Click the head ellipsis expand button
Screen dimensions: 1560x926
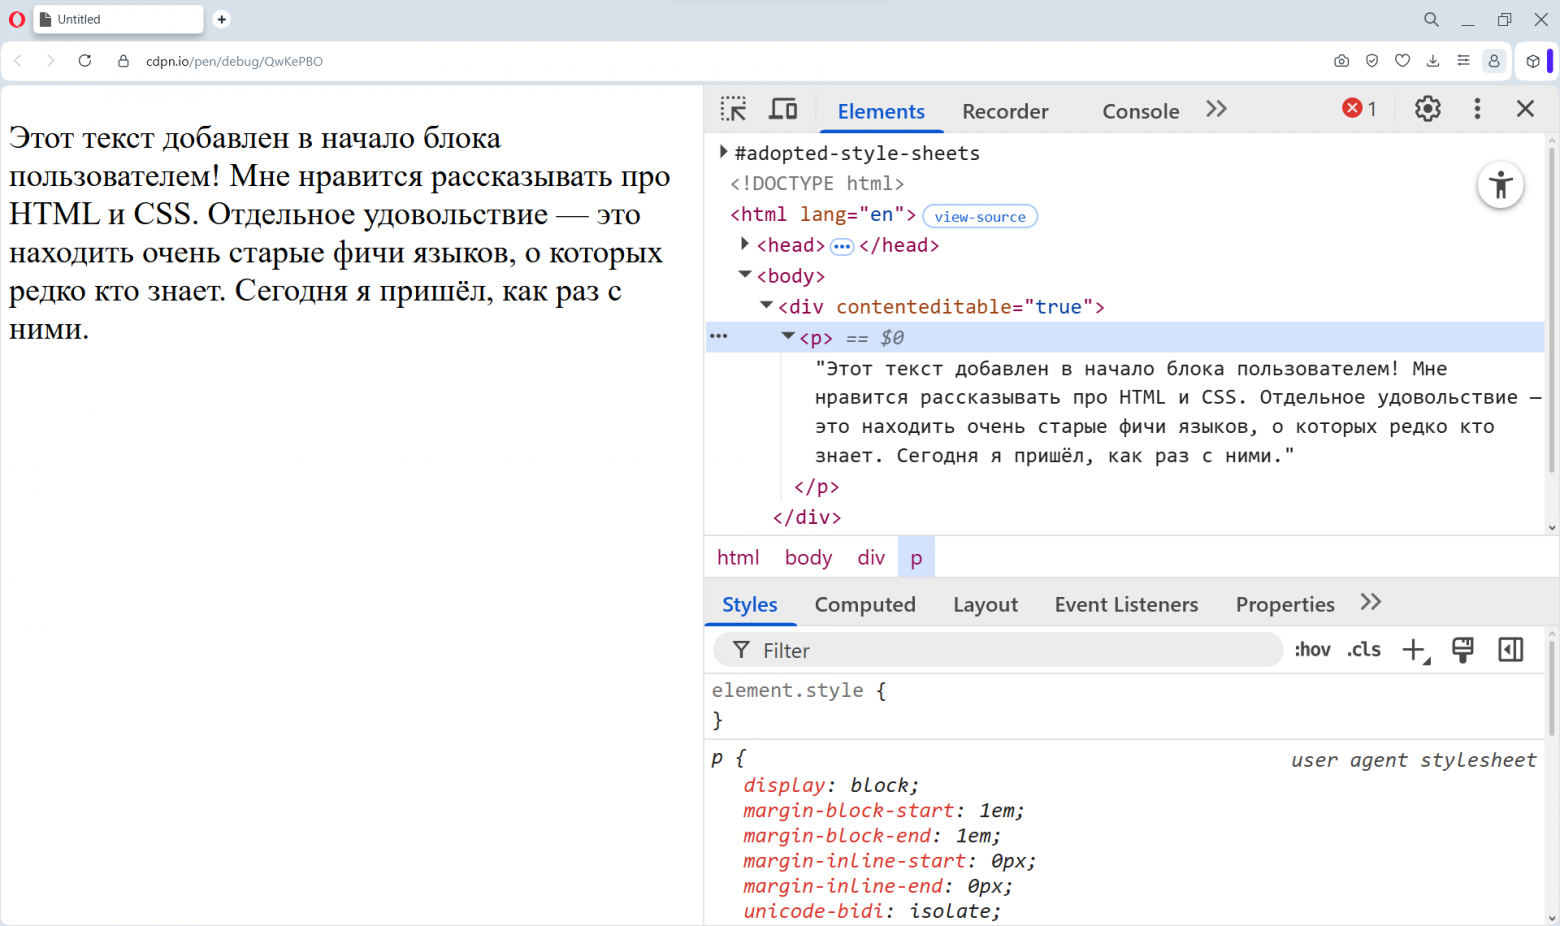pyautogui.click(x=842, y=246)
